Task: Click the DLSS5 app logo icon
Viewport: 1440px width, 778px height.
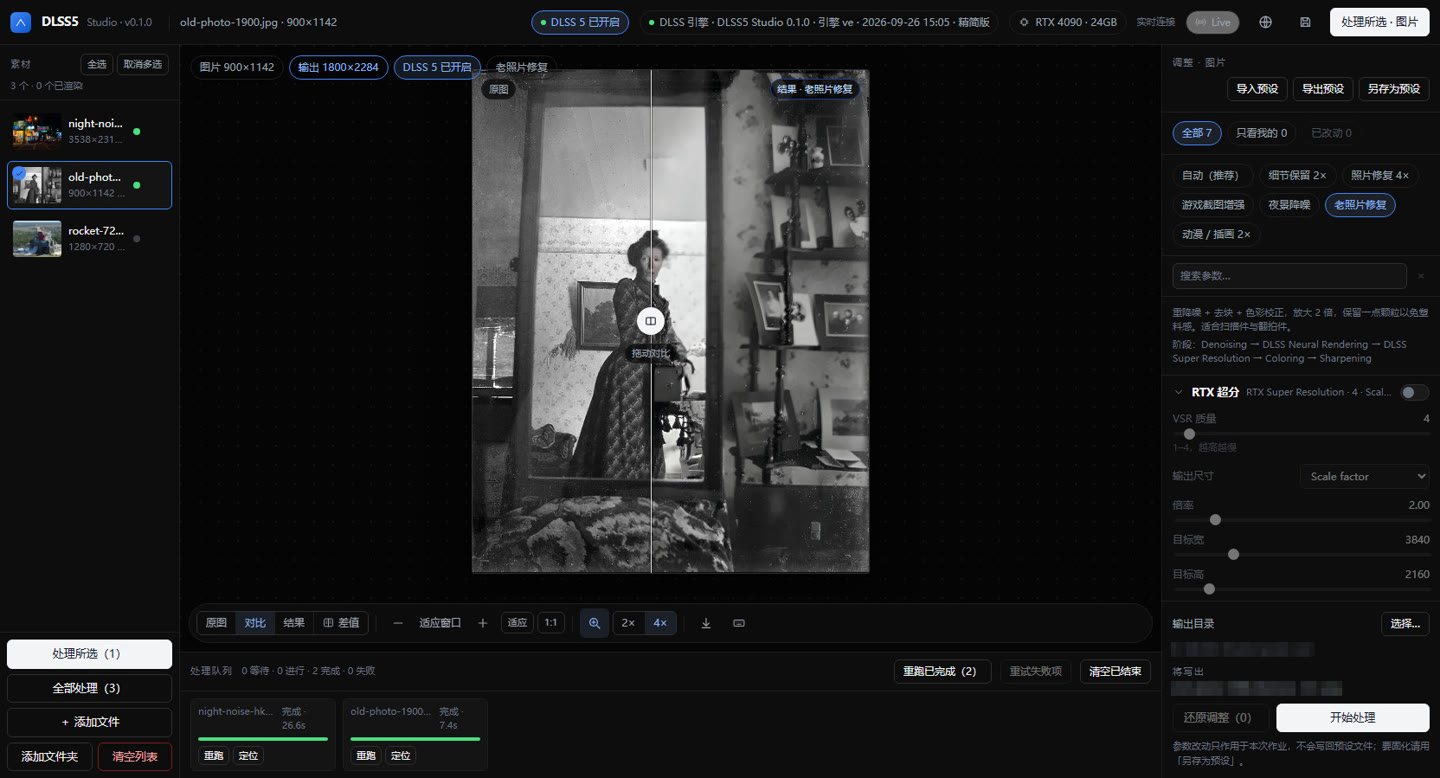Action: click(x=20, y=21)
